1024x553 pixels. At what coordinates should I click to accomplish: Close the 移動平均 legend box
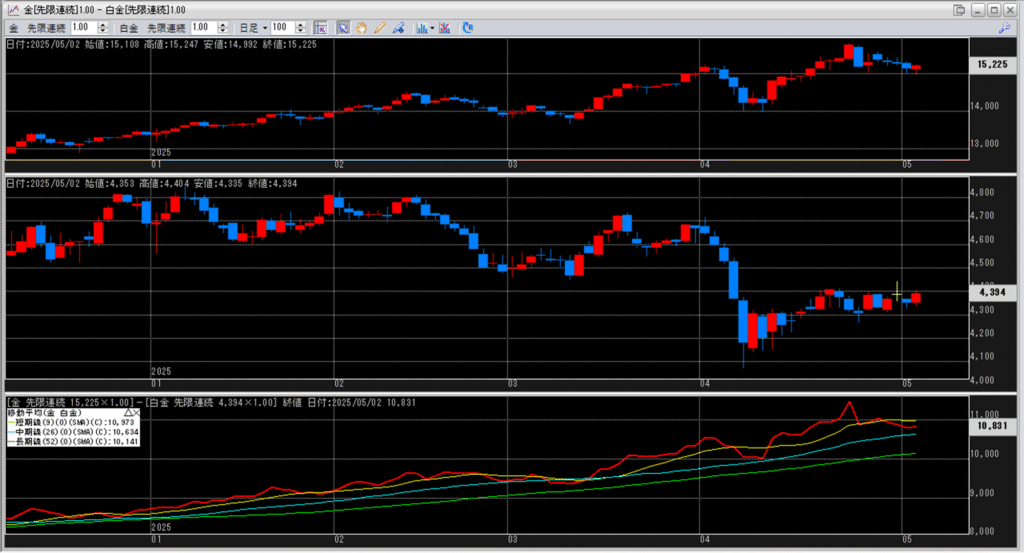pyautogui.click(x=136, y=412)
